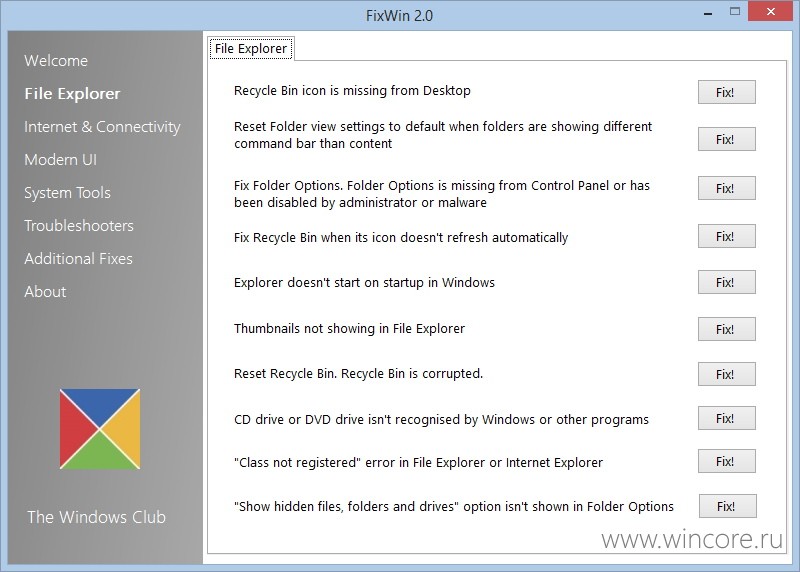Go to Internet & Connectivity section
This screenshot has width=800, height=572.
click(102, 127)
